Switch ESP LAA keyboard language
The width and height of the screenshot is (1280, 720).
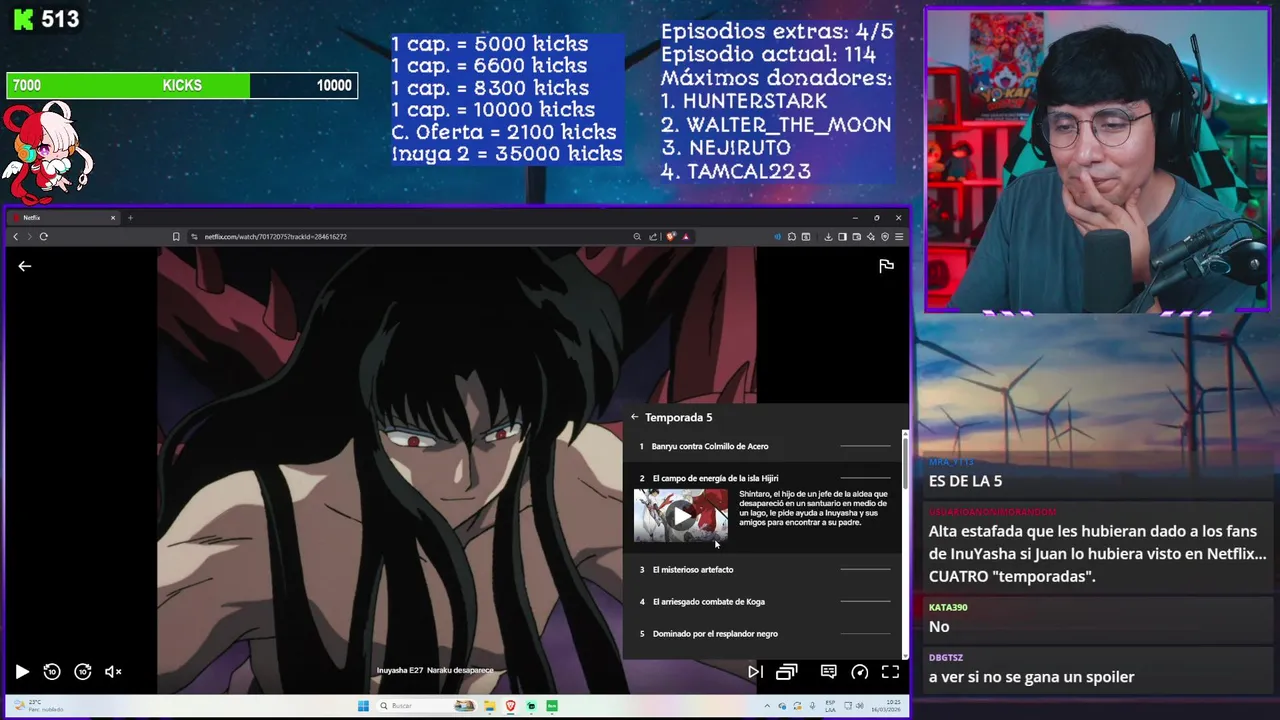[x=830, y=706]
